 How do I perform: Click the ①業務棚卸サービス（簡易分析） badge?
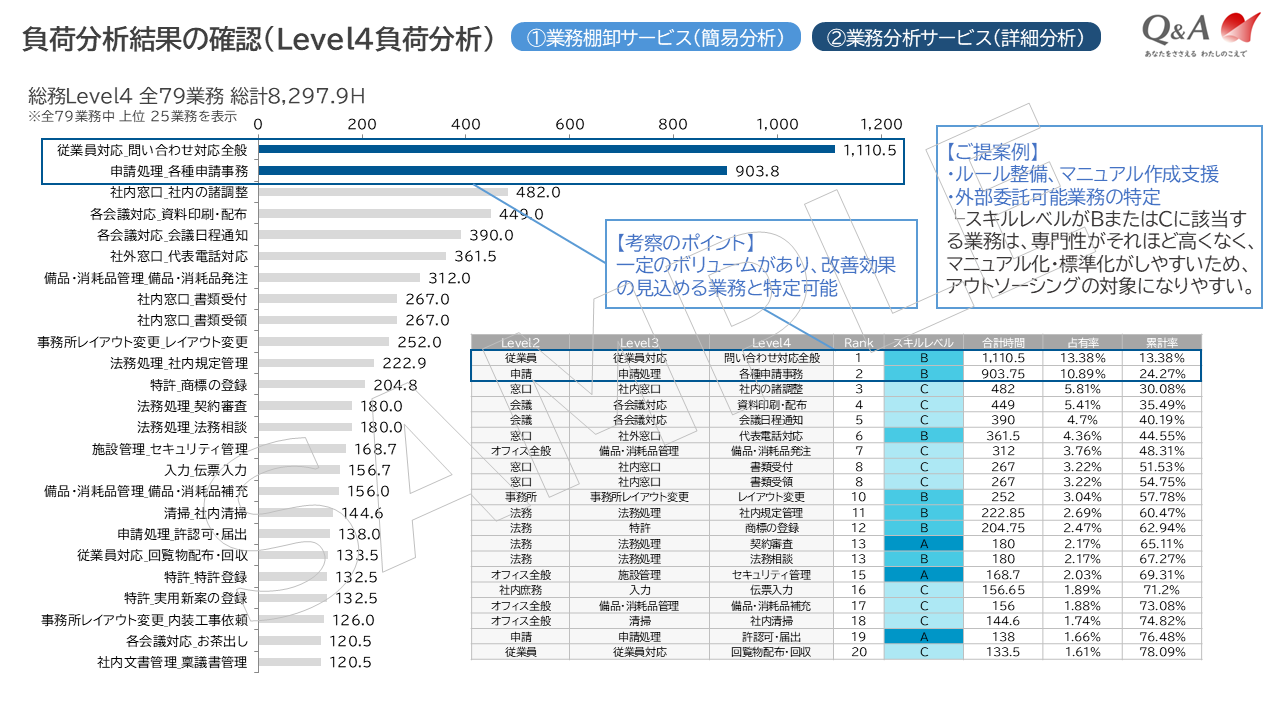click(x=655, y=36)
